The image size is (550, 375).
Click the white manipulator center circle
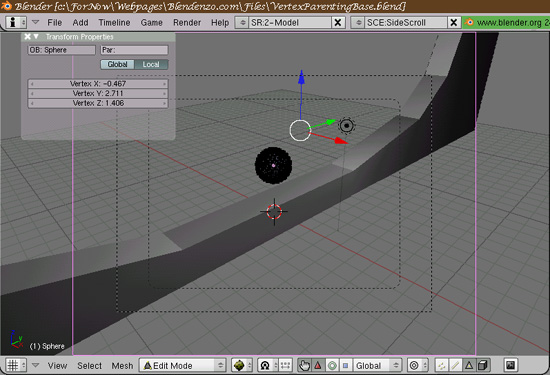tap(300, 130)
